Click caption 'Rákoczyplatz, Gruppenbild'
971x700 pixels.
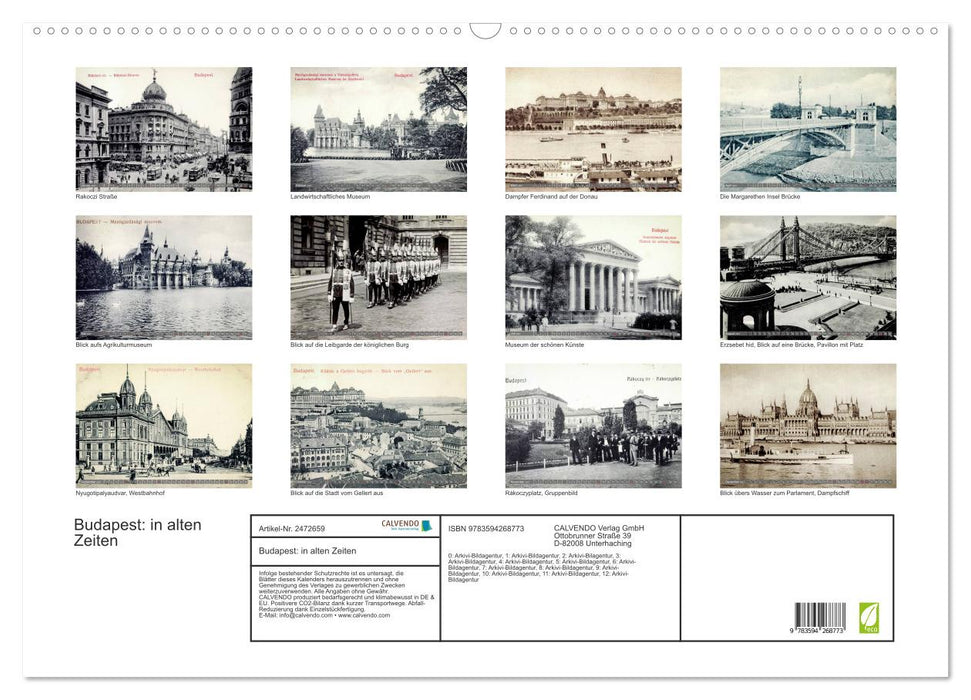pyautogui.click(x=541, y=493)
